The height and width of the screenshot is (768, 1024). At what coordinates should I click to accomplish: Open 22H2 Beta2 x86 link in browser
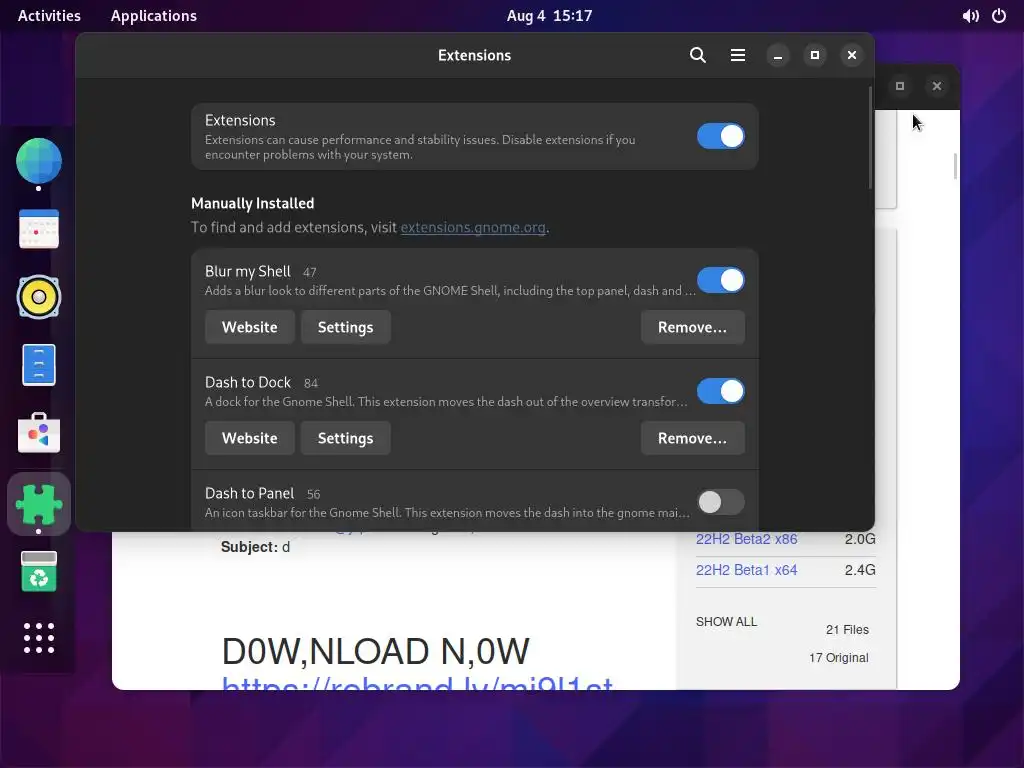pyautogui.click(x=746, y=539)
